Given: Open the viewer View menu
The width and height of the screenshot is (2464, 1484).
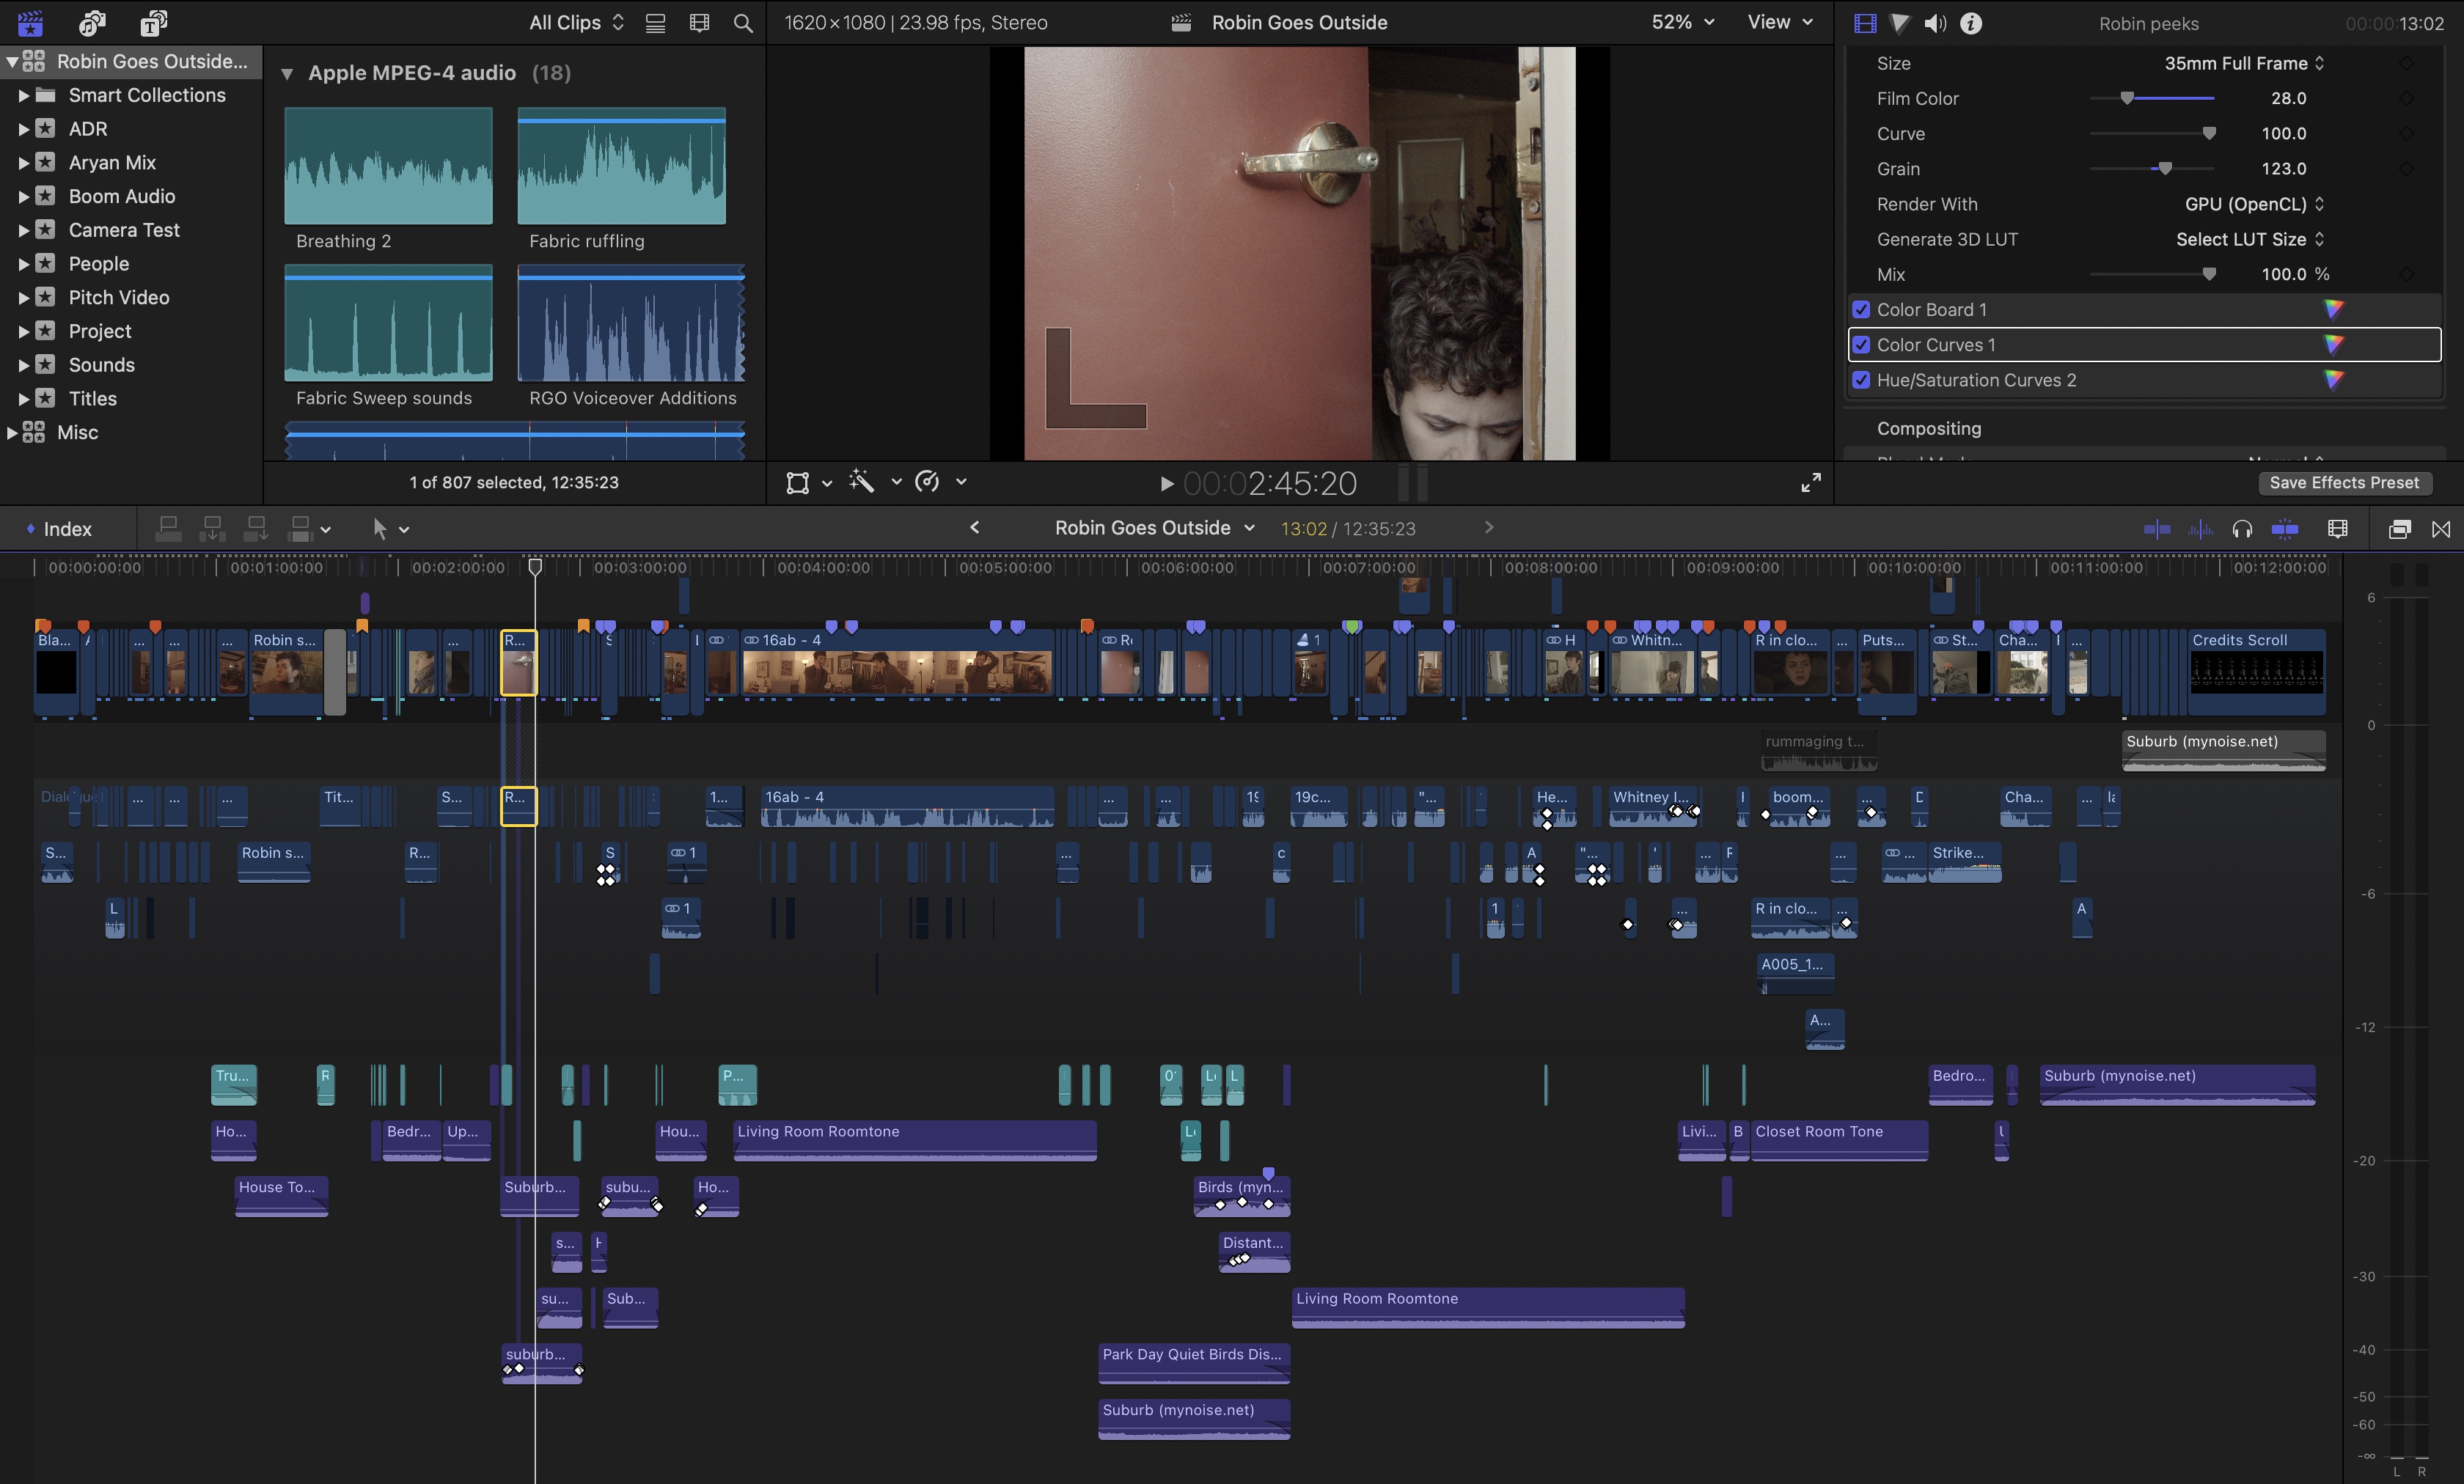Looking at the screenshot, I should (x=1779, y=22).
